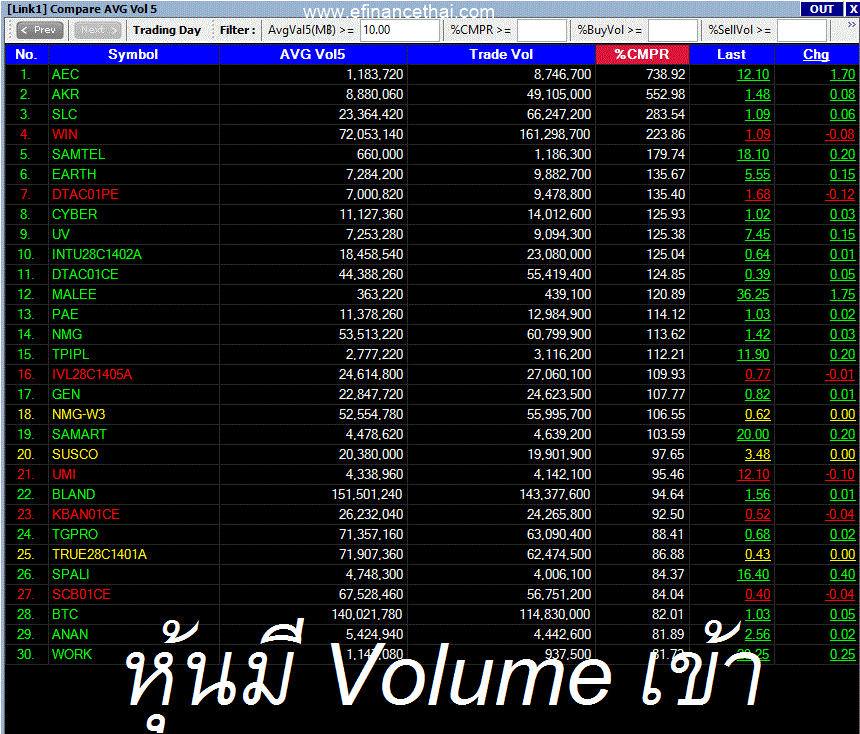Screen dimensions: 860x734
Task: Sort by the Trade Vol column header
Action: click(501, 54)
